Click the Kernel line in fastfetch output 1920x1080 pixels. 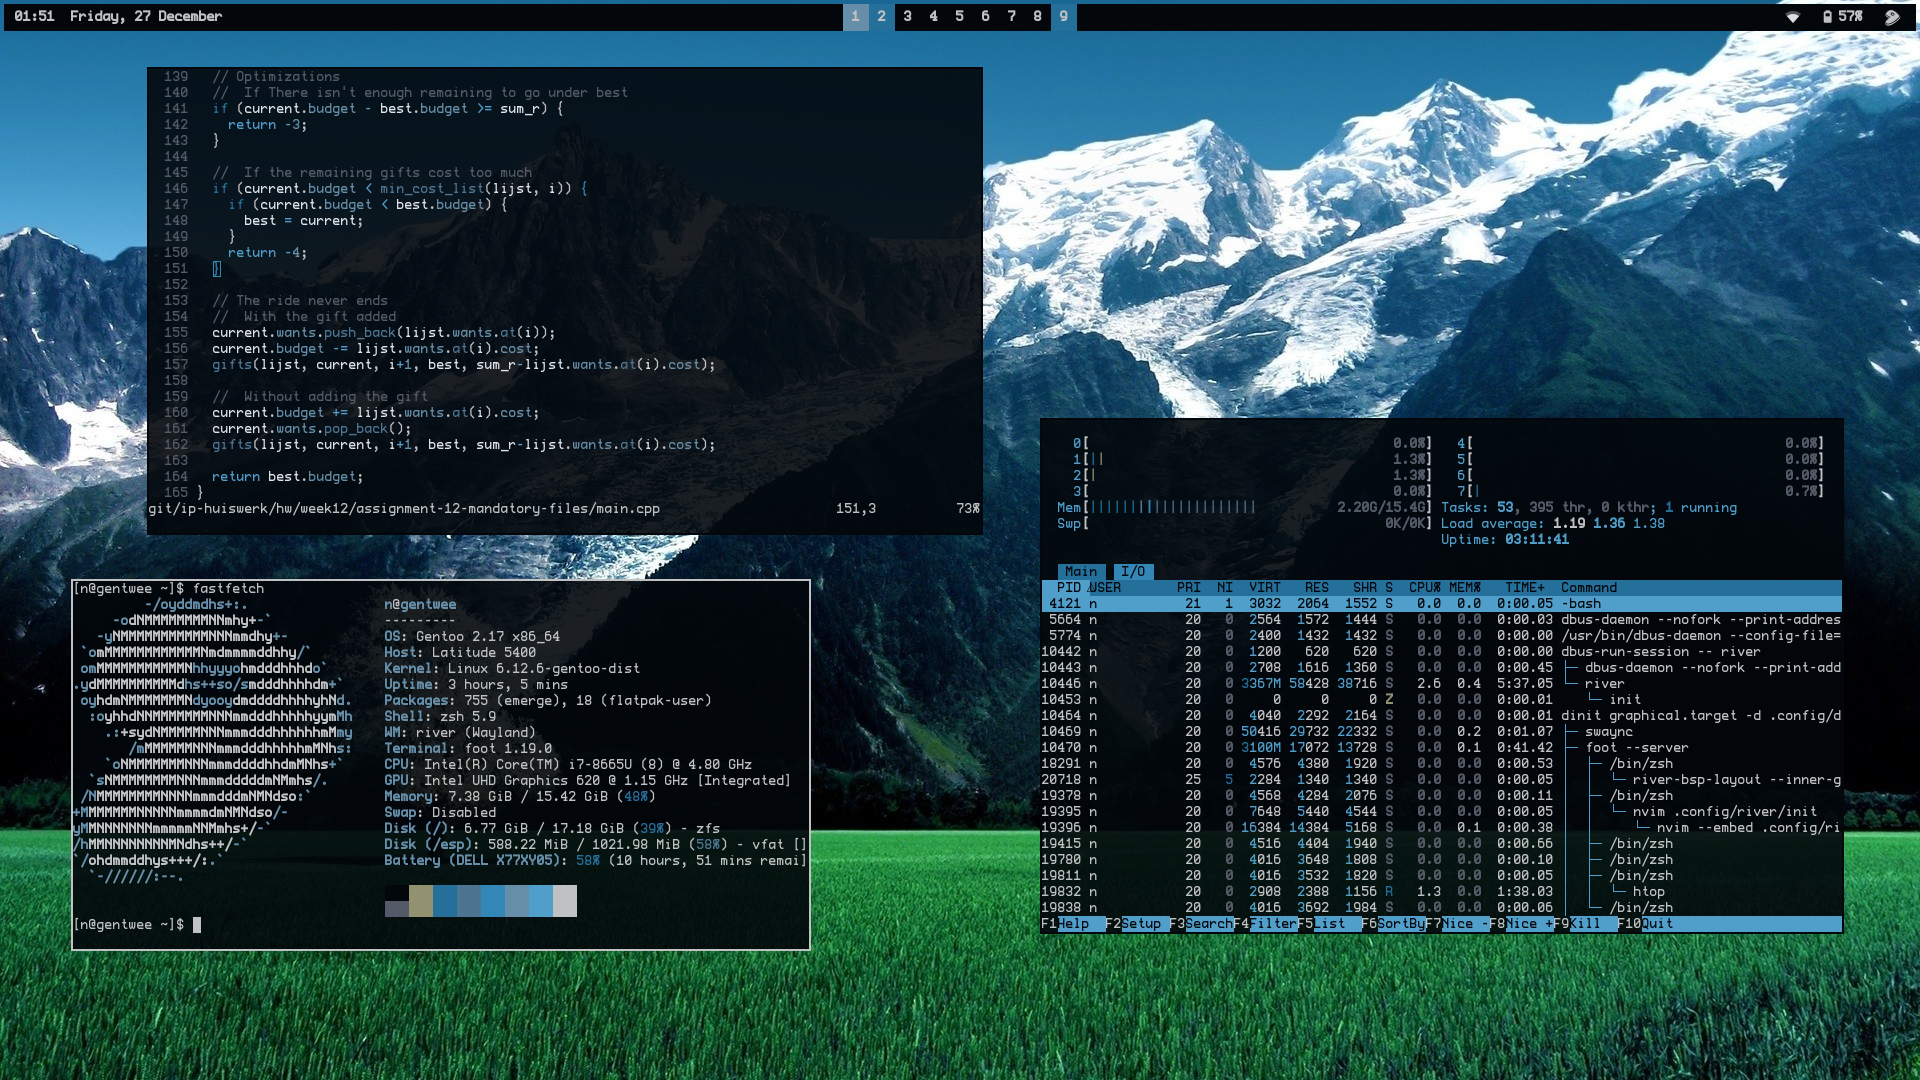tap(512, 669)
